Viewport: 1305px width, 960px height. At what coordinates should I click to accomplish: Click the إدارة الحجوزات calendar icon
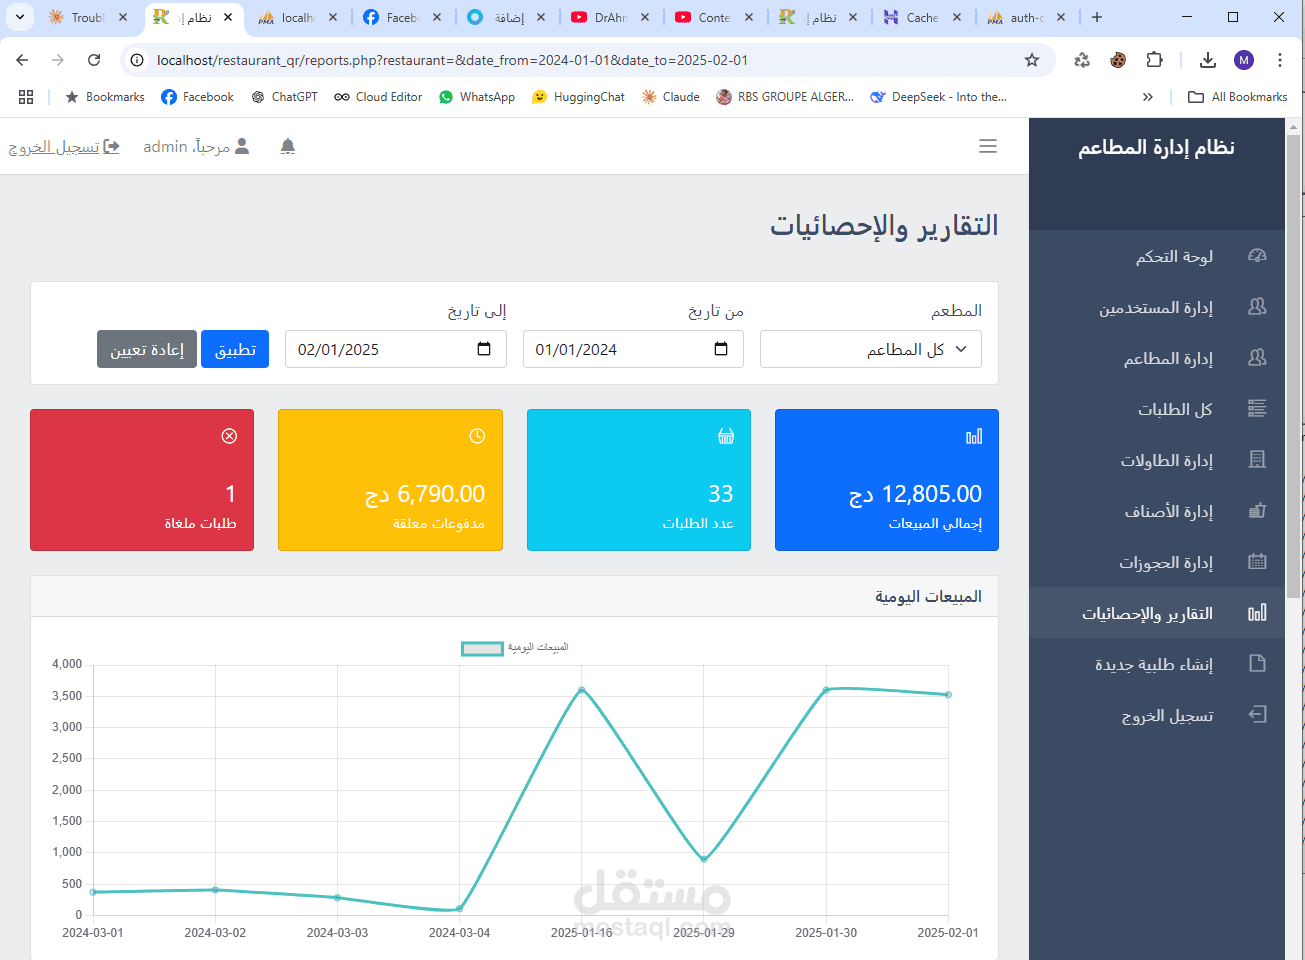point(1256,561)
